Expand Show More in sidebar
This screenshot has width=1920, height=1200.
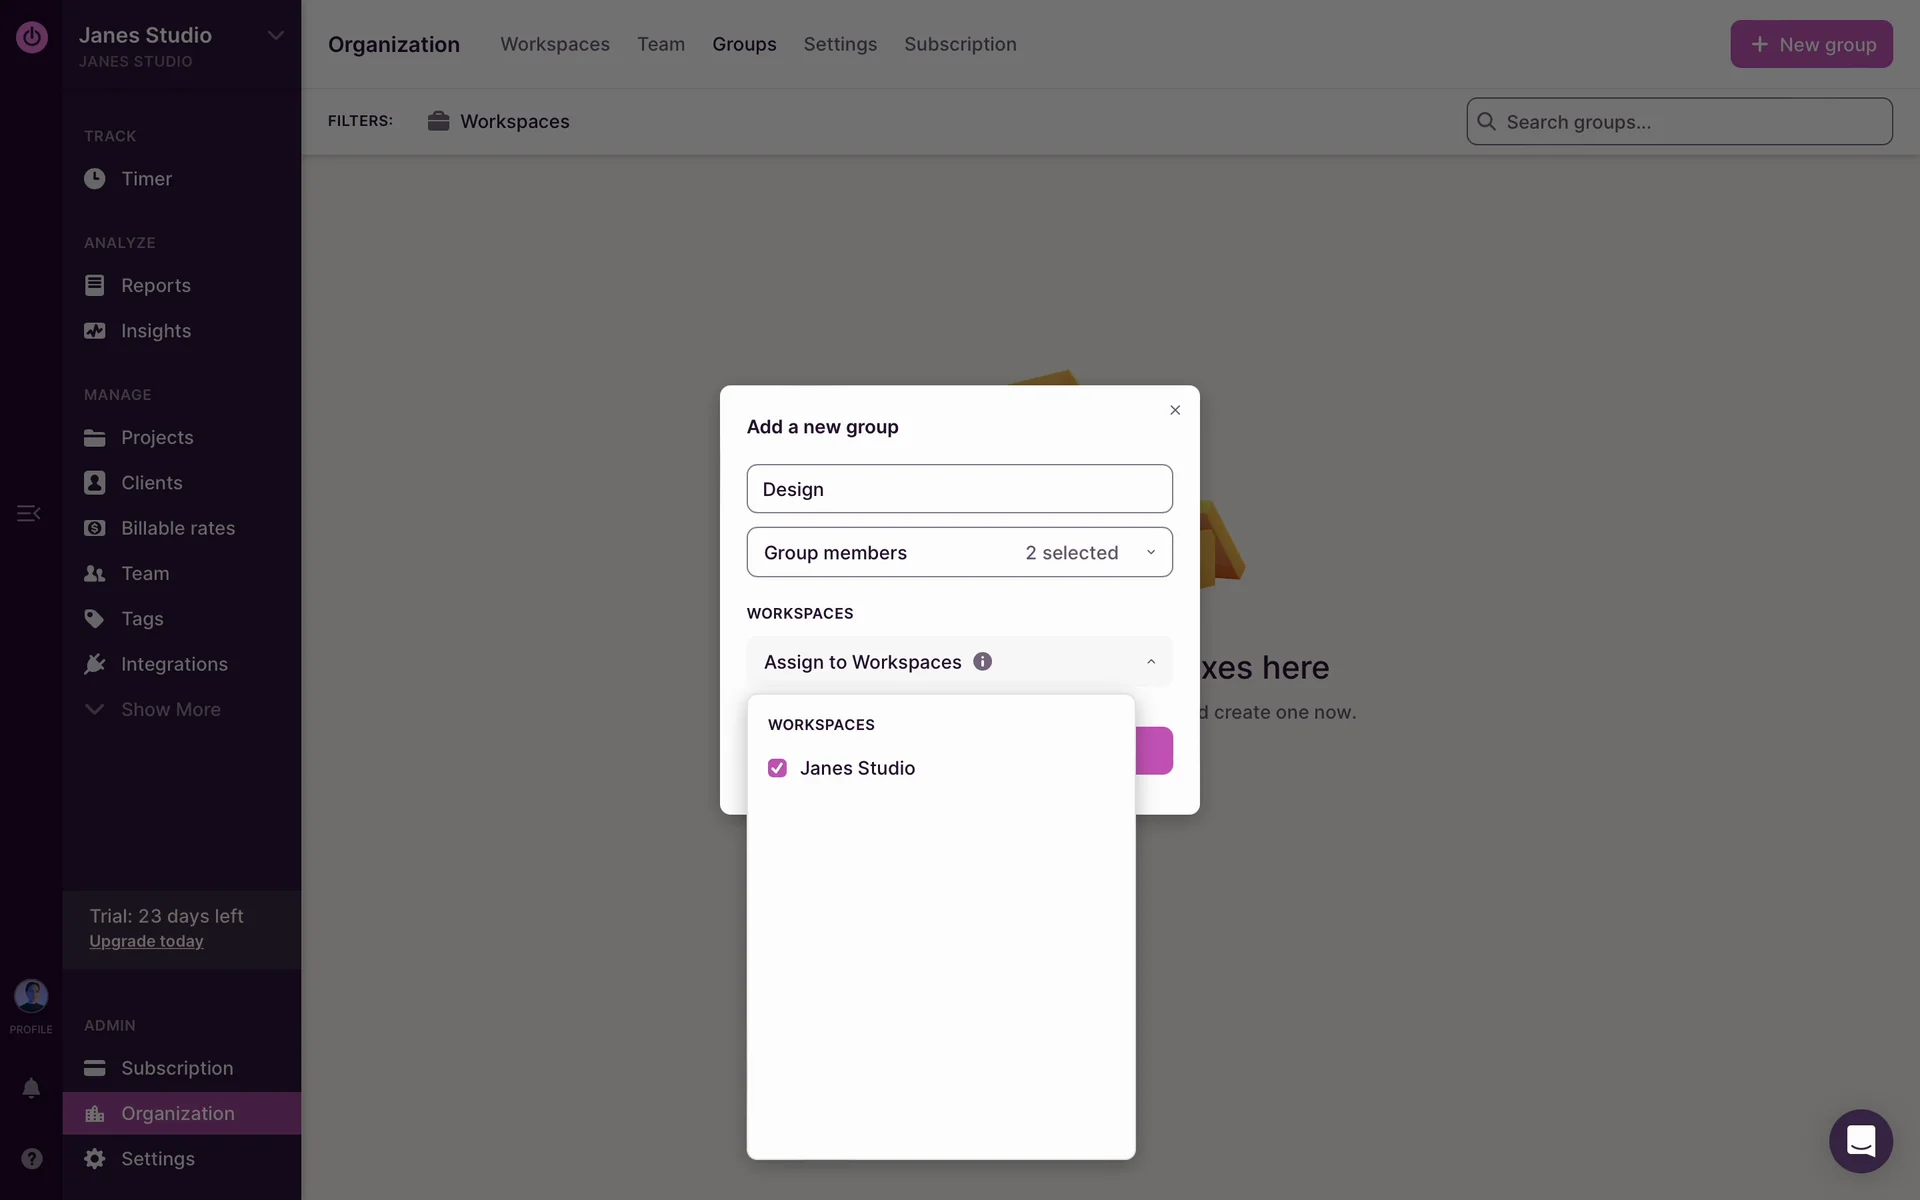[170, 709]
